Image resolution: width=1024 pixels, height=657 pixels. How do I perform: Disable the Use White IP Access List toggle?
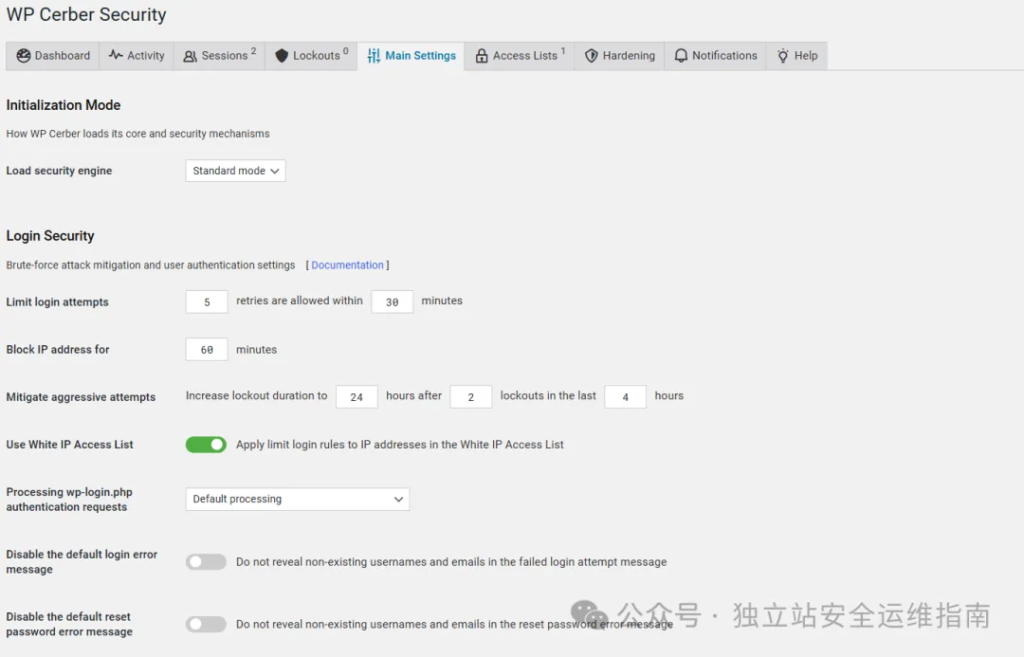[206, 445]
